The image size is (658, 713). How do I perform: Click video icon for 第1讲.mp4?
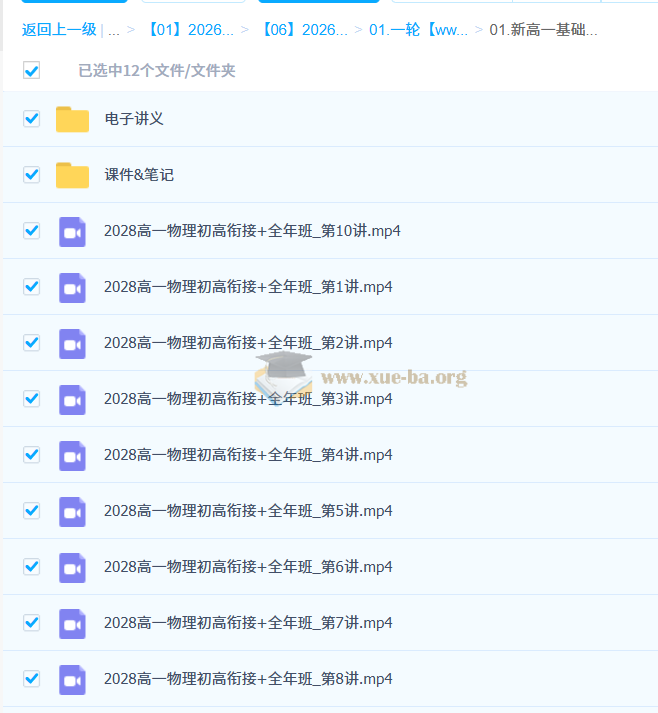[72, 287]
